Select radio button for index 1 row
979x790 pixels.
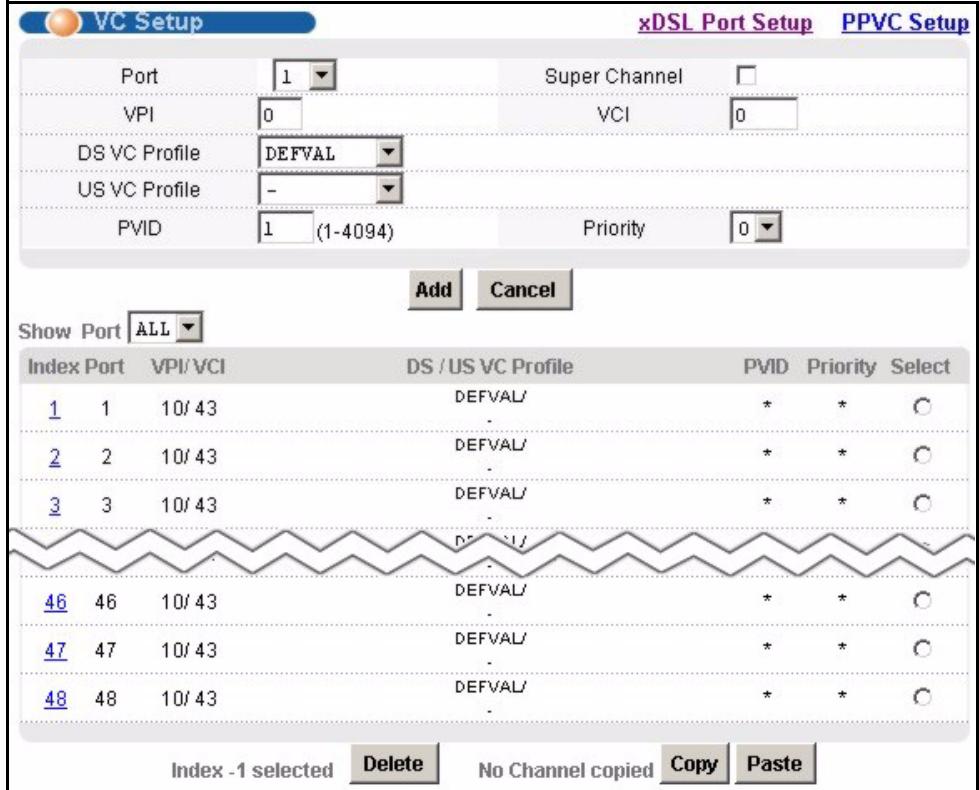(x=922, y=407)
